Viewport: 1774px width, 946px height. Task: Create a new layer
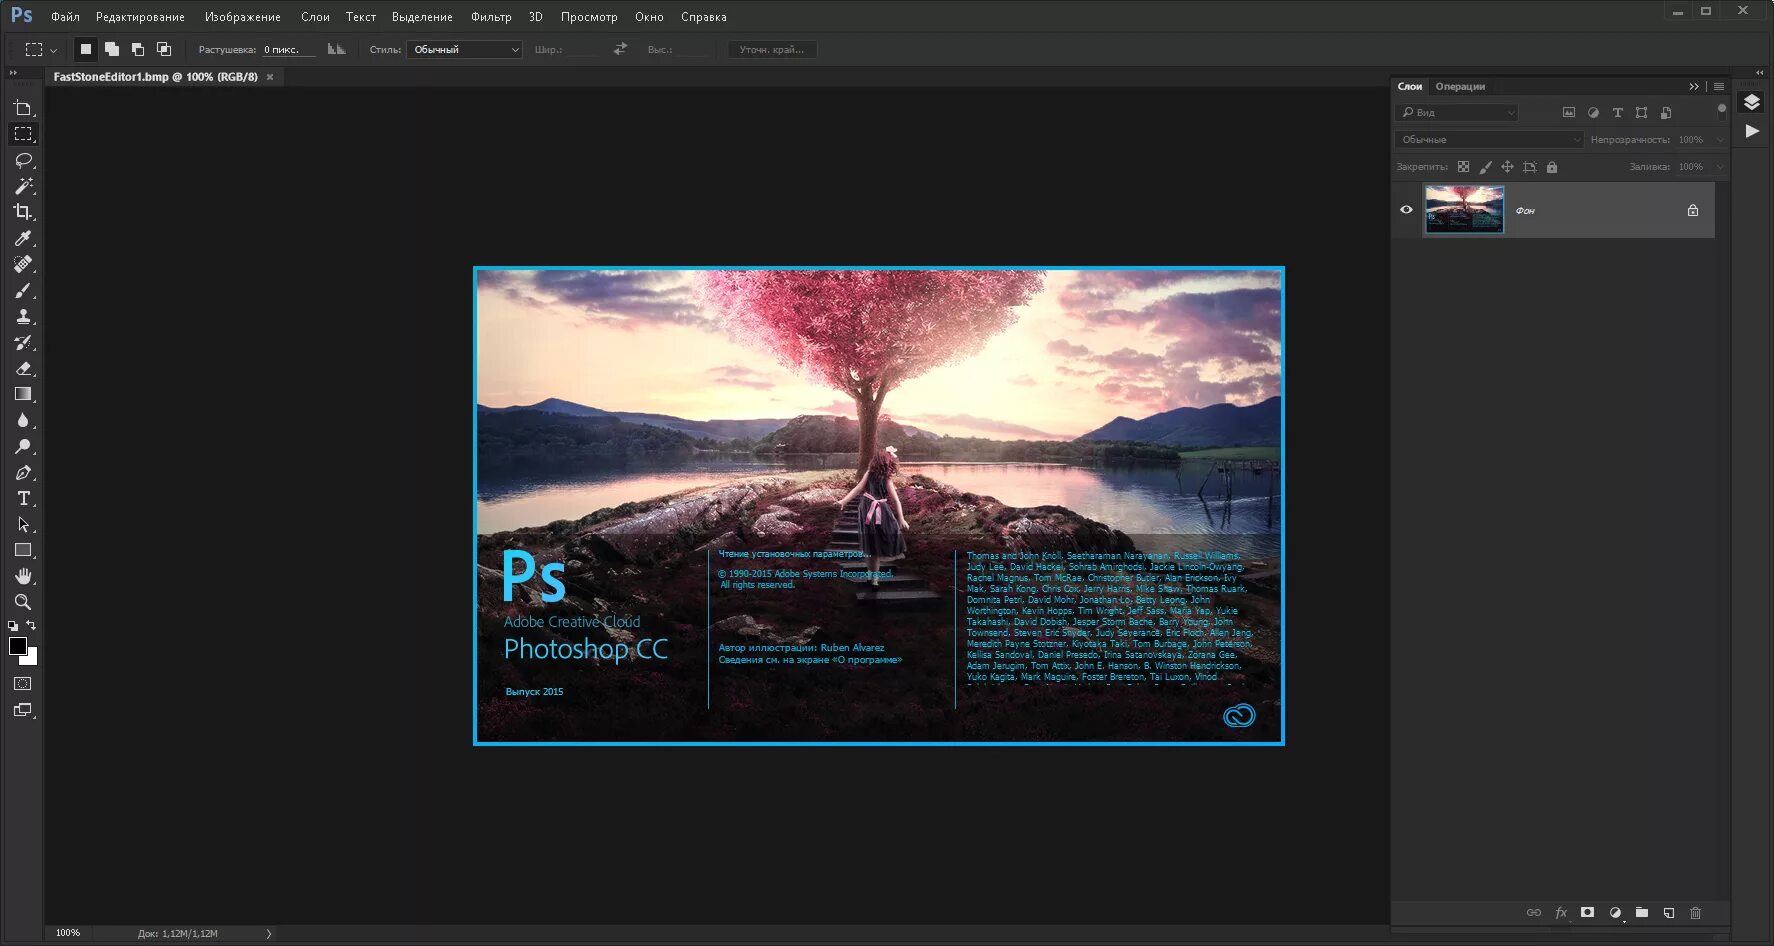click(x=1668, y=912)
